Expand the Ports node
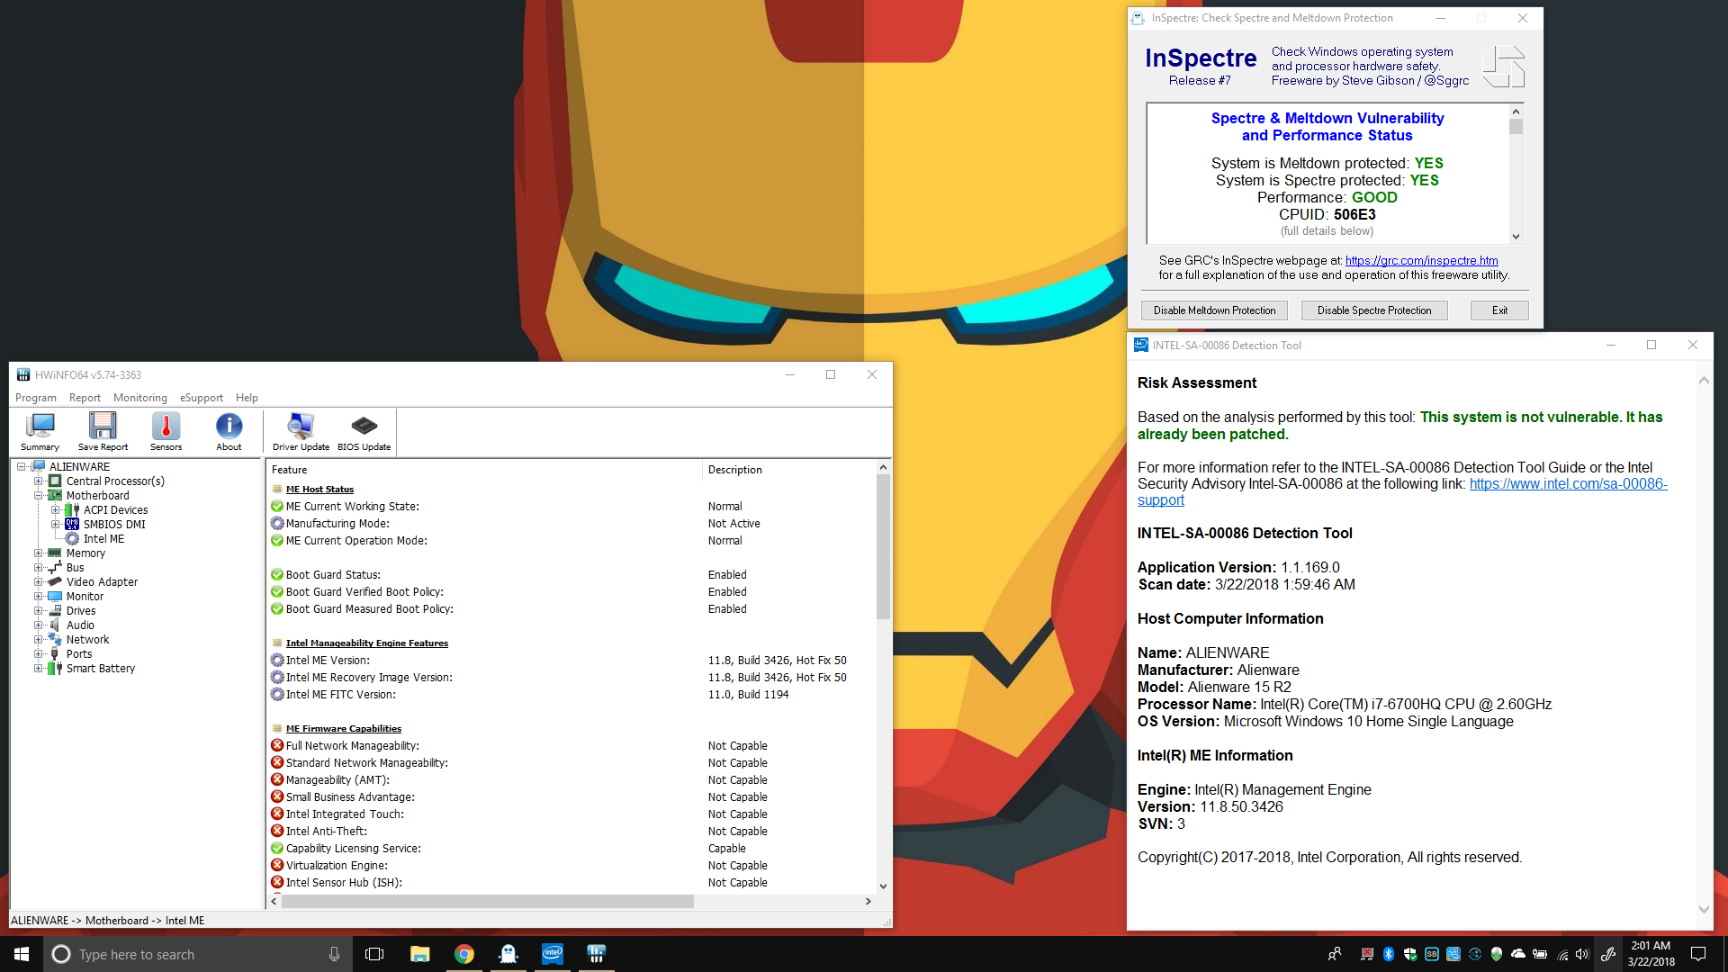 pyautogui.click(x=38, y=654)
